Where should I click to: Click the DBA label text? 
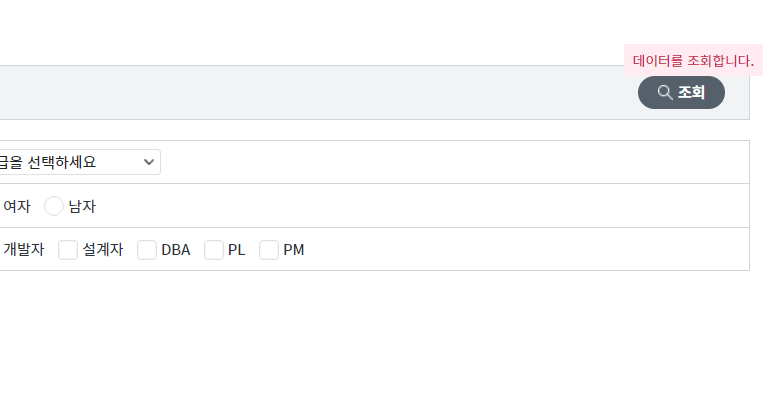coord(176,250)
